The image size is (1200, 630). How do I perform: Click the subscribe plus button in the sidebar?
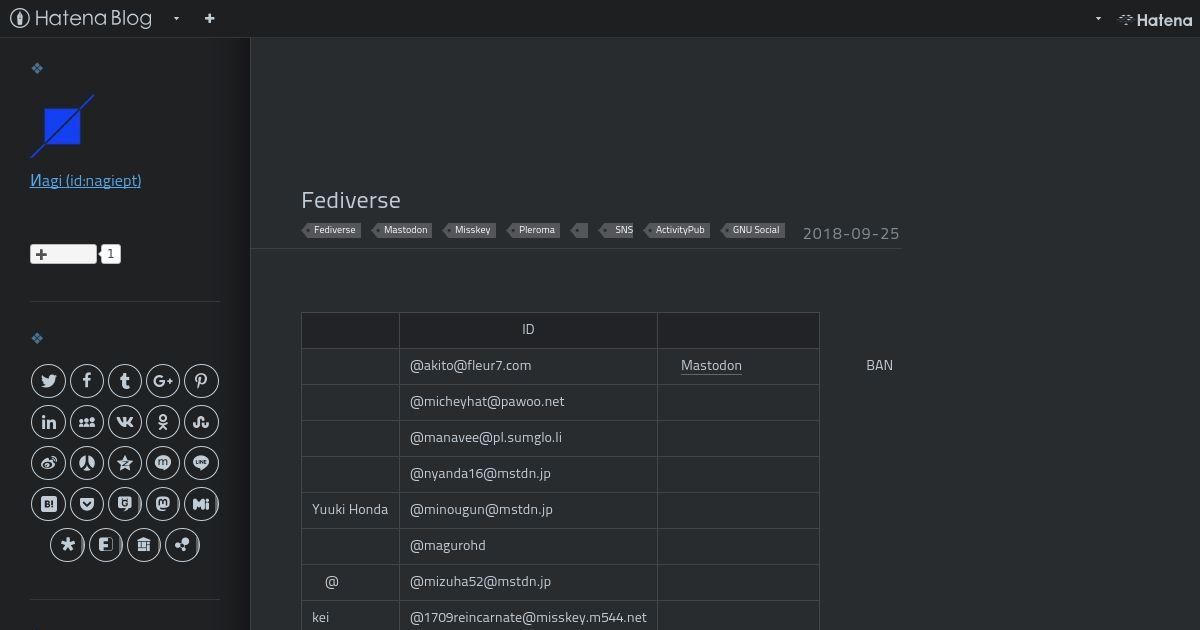(x=63, y=254)
